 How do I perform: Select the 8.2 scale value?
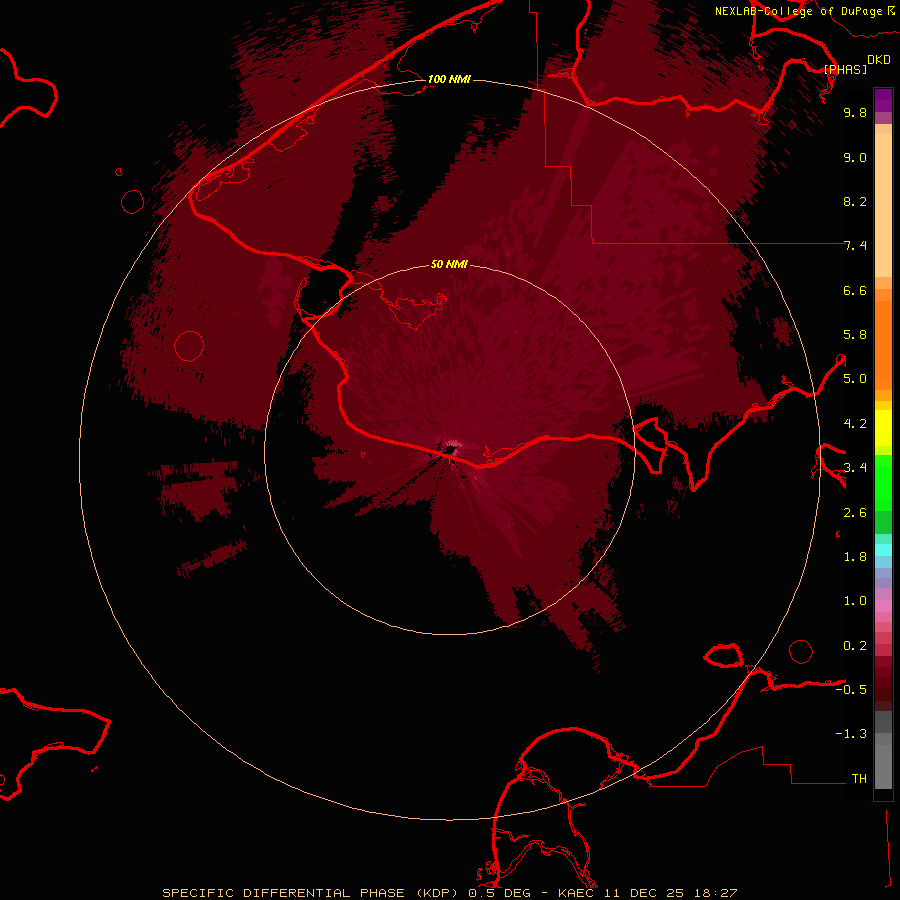pos(855,201)
